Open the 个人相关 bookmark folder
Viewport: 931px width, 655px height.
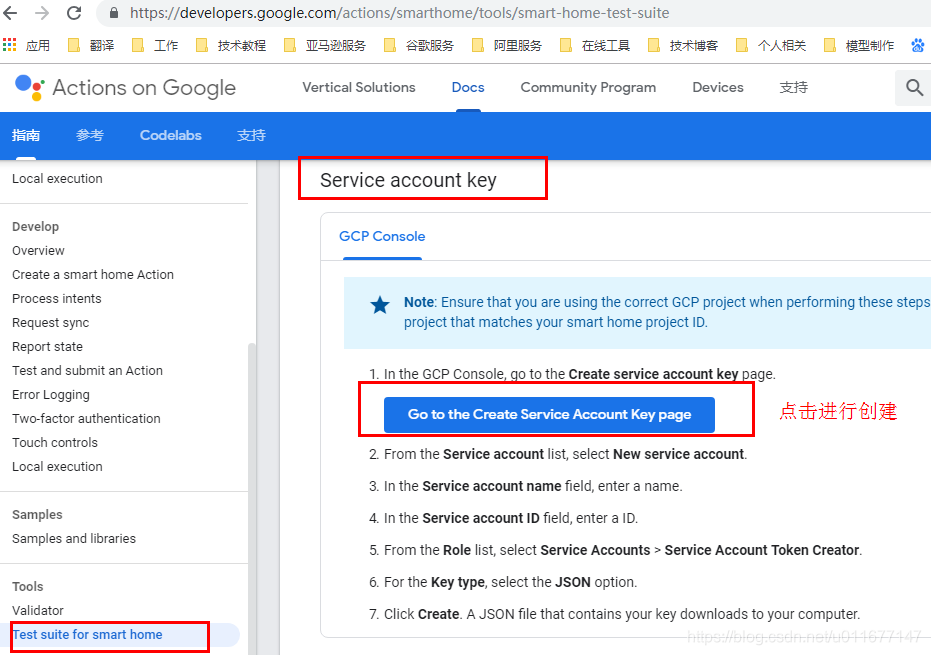(x=771, y=45)
